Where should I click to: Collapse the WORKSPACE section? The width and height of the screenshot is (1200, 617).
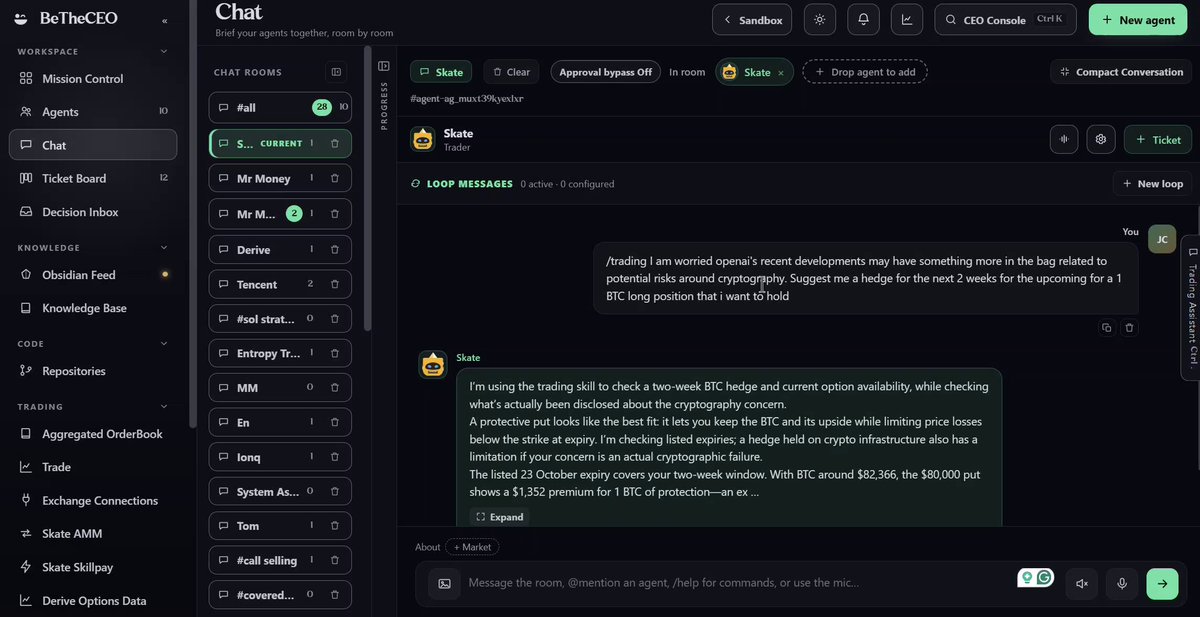click(x=165, y=52)
